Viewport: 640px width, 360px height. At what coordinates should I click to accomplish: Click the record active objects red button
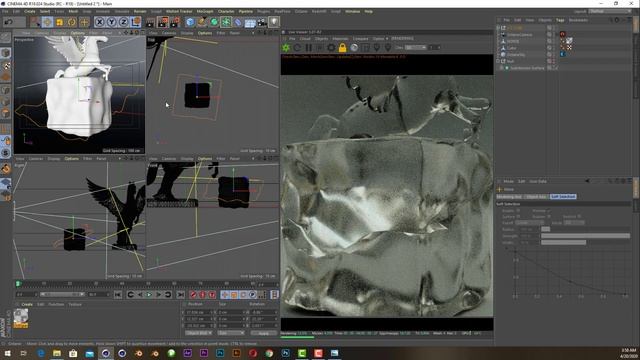point(193,294)
